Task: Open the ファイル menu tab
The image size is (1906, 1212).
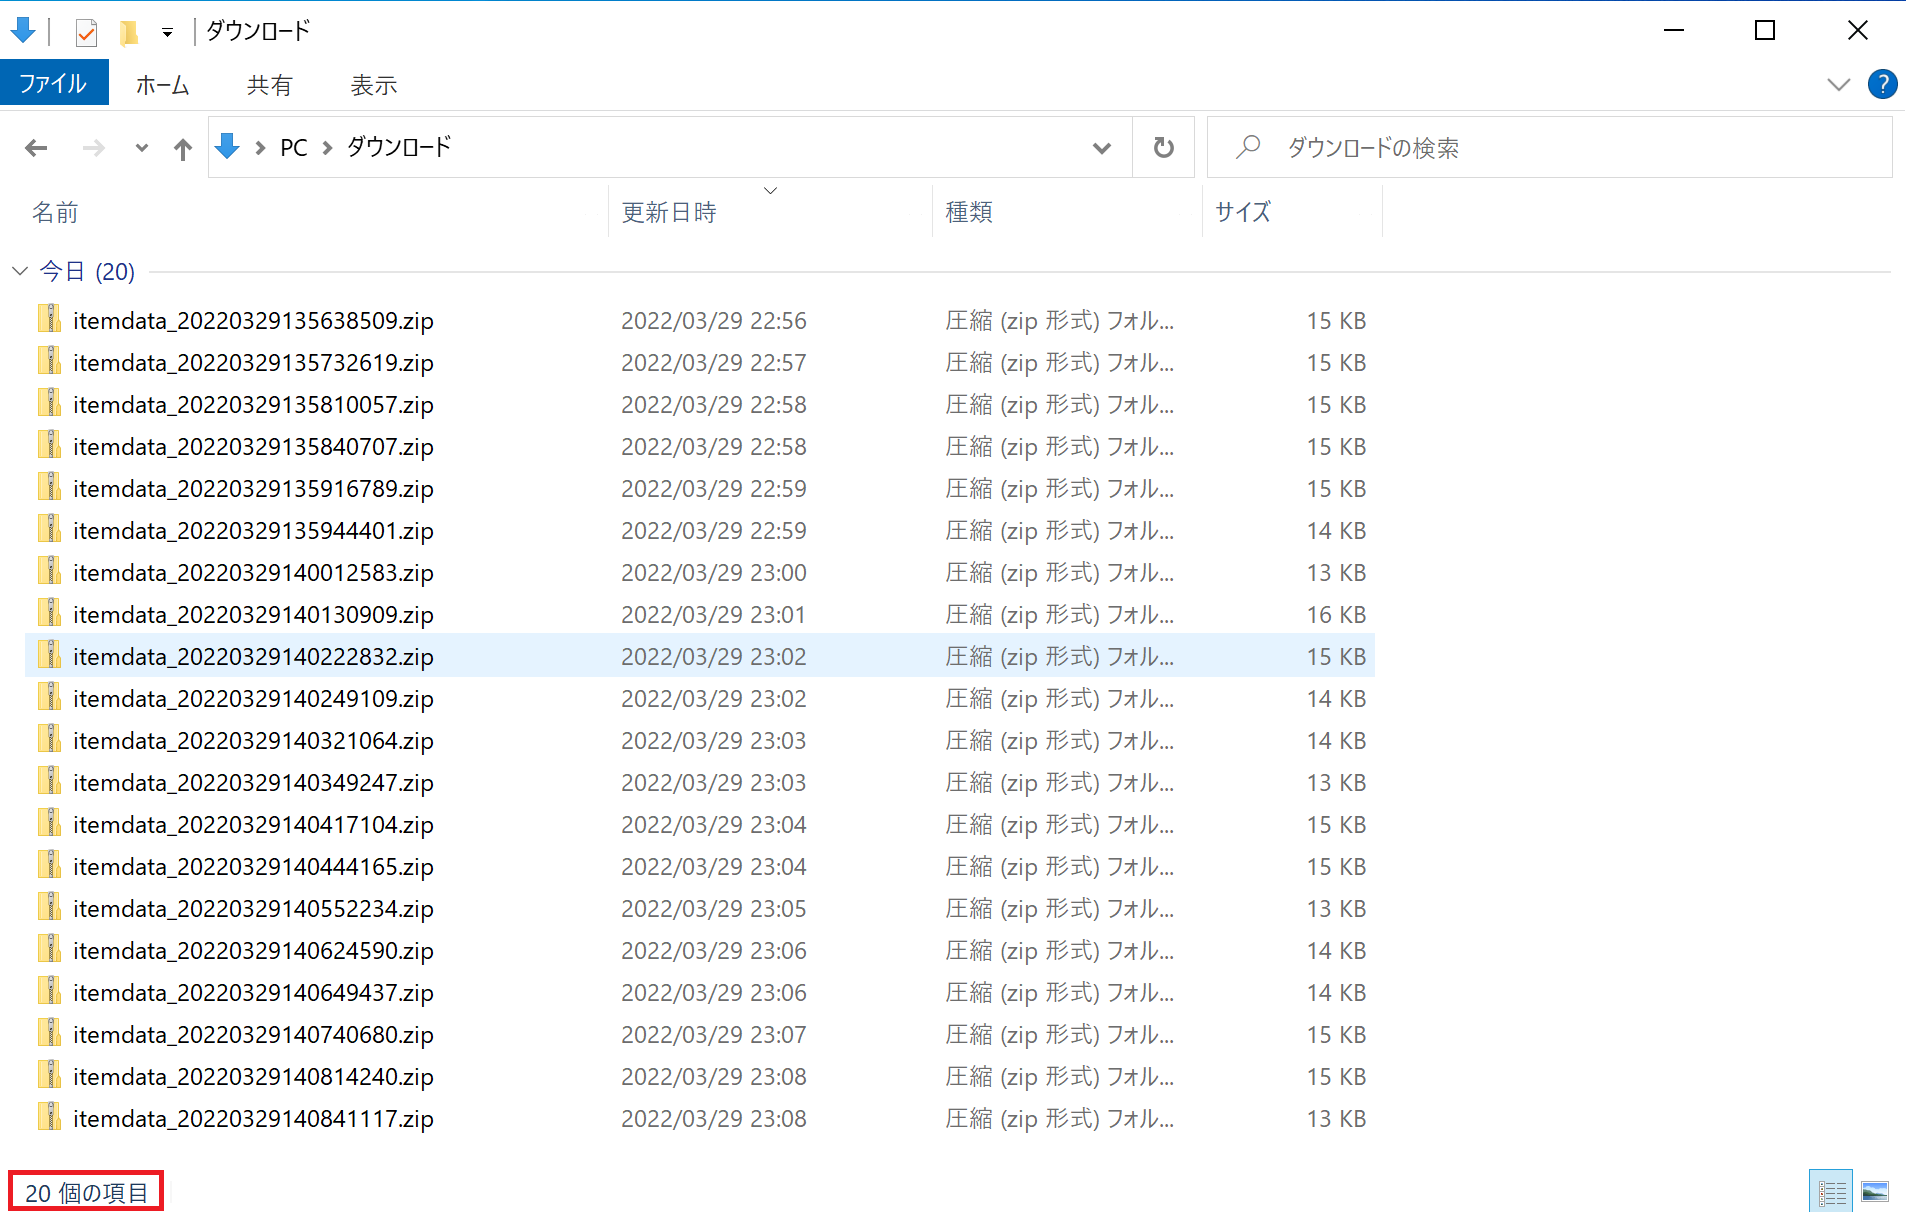Action: (x=54, y=84)
